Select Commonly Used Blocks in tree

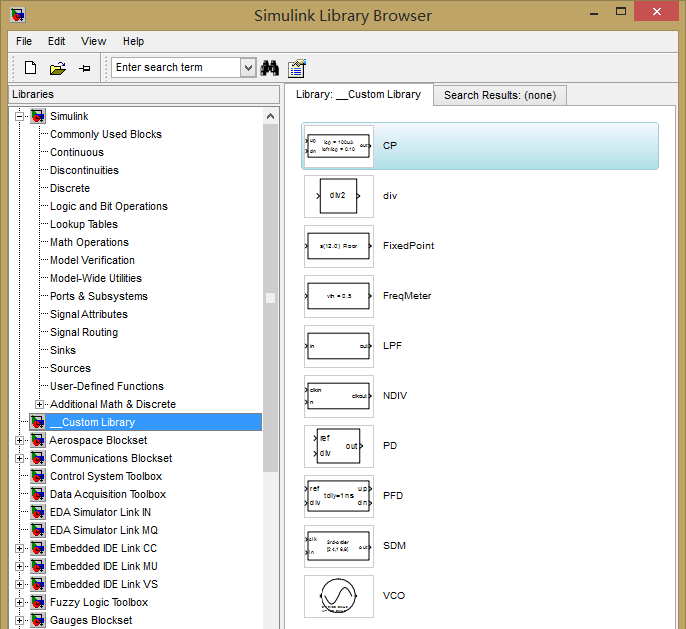[x=106, y=134]
